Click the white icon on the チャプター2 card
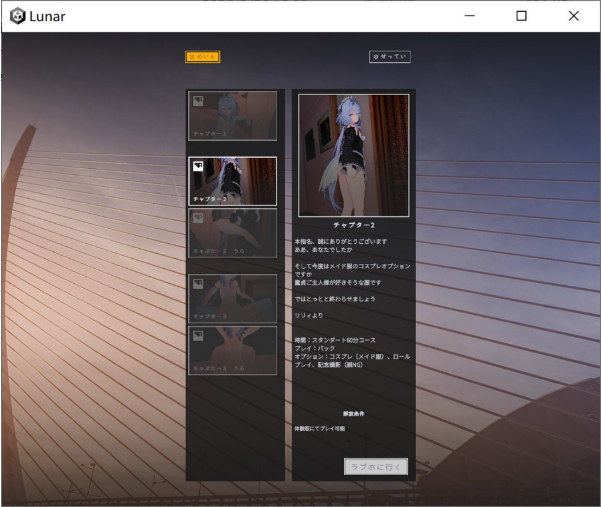601x507 pixels. point(198,167)
